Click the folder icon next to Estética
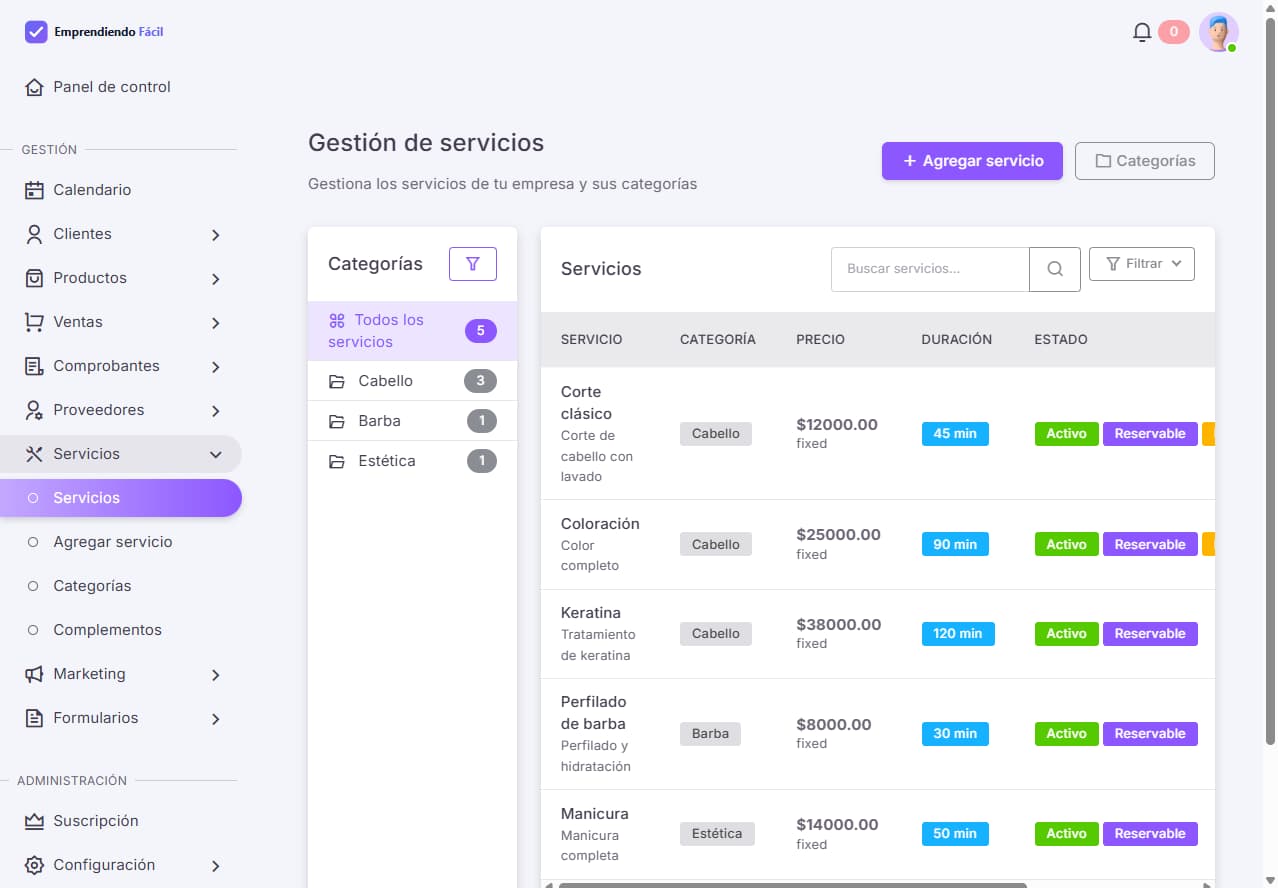Image resolution: width=1278 pixels, height=888 pixels. point(337,461)
